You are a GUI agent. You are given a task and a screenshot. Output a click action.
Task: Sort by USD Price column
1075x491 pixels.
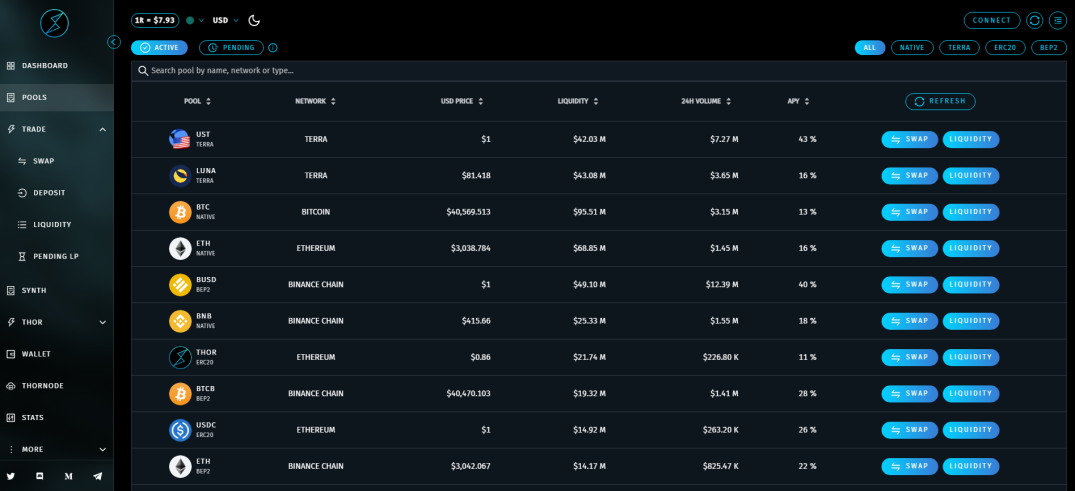[462, 101]
